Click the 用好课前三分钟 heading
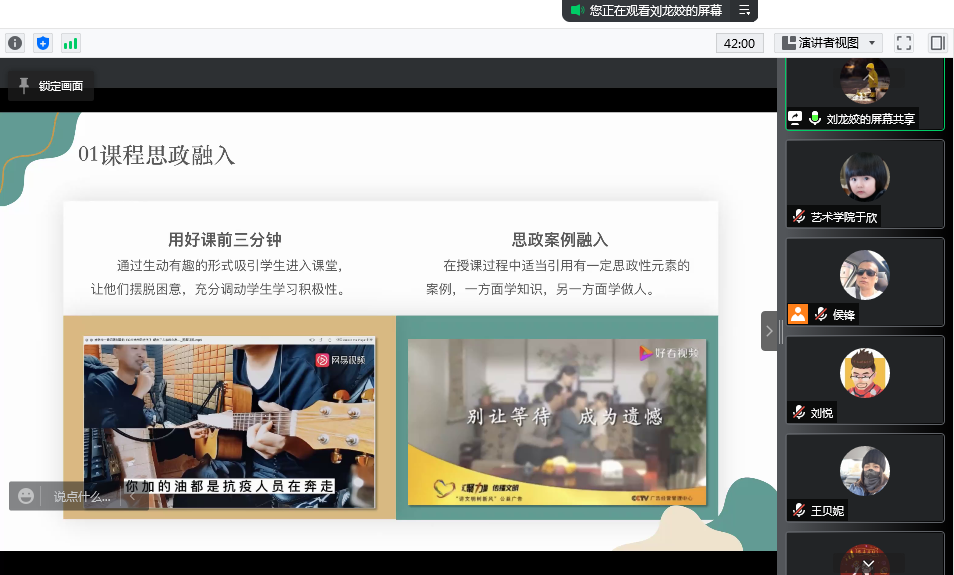The width and height of the screenshot is (954, 575). pos(225,240)
